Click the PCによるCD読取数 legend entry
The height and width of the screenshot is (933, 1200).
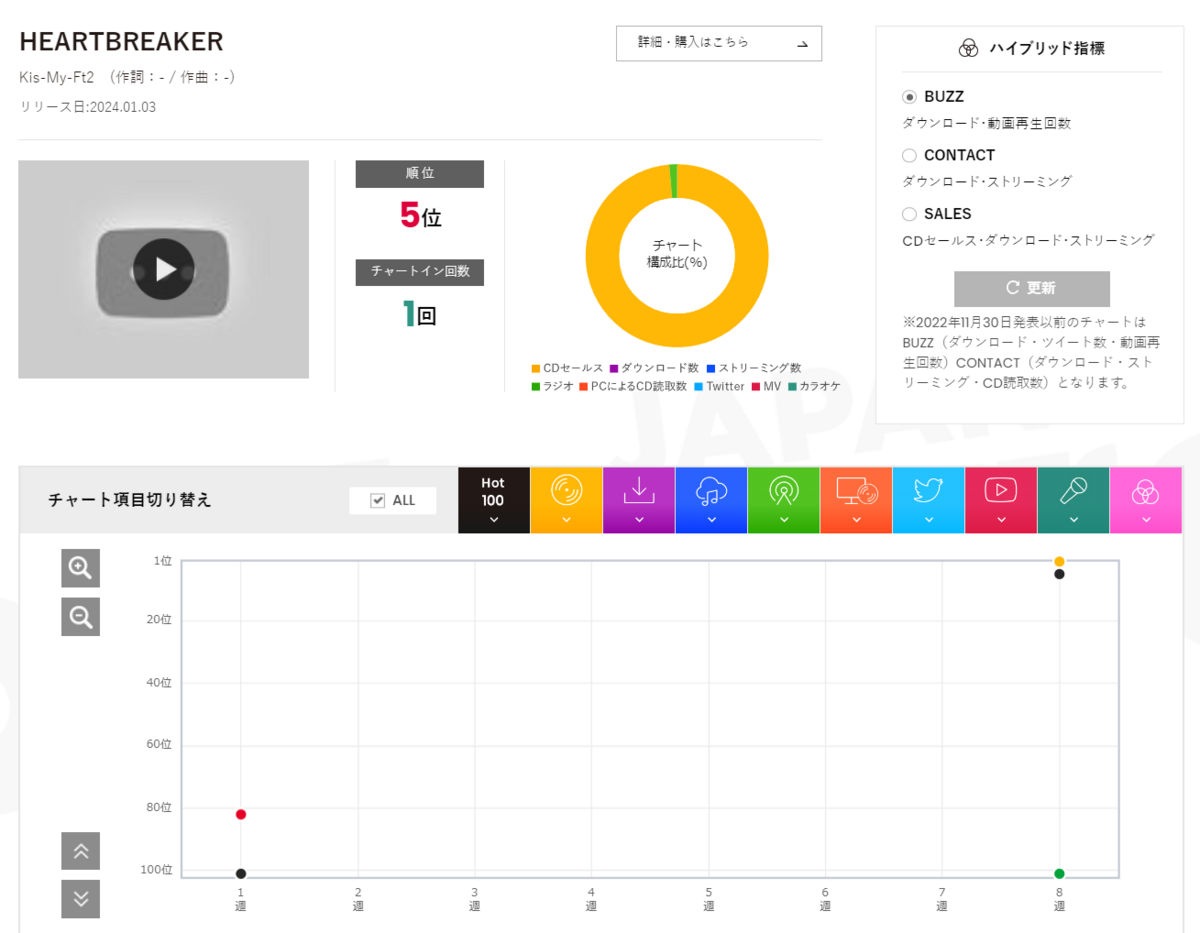click(633, 386)
